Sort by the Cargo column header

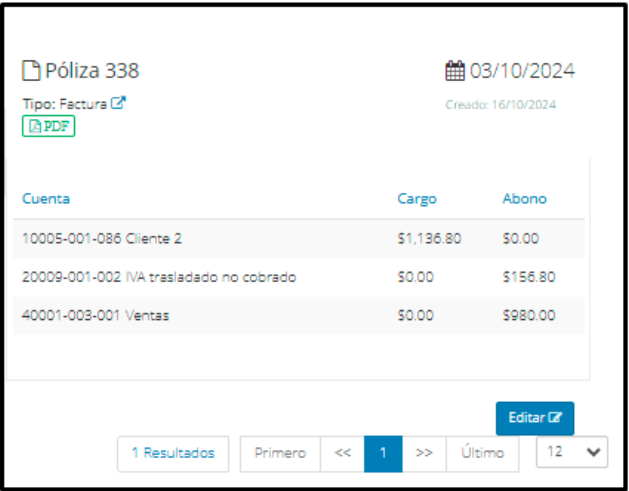(x=417, y=199)
